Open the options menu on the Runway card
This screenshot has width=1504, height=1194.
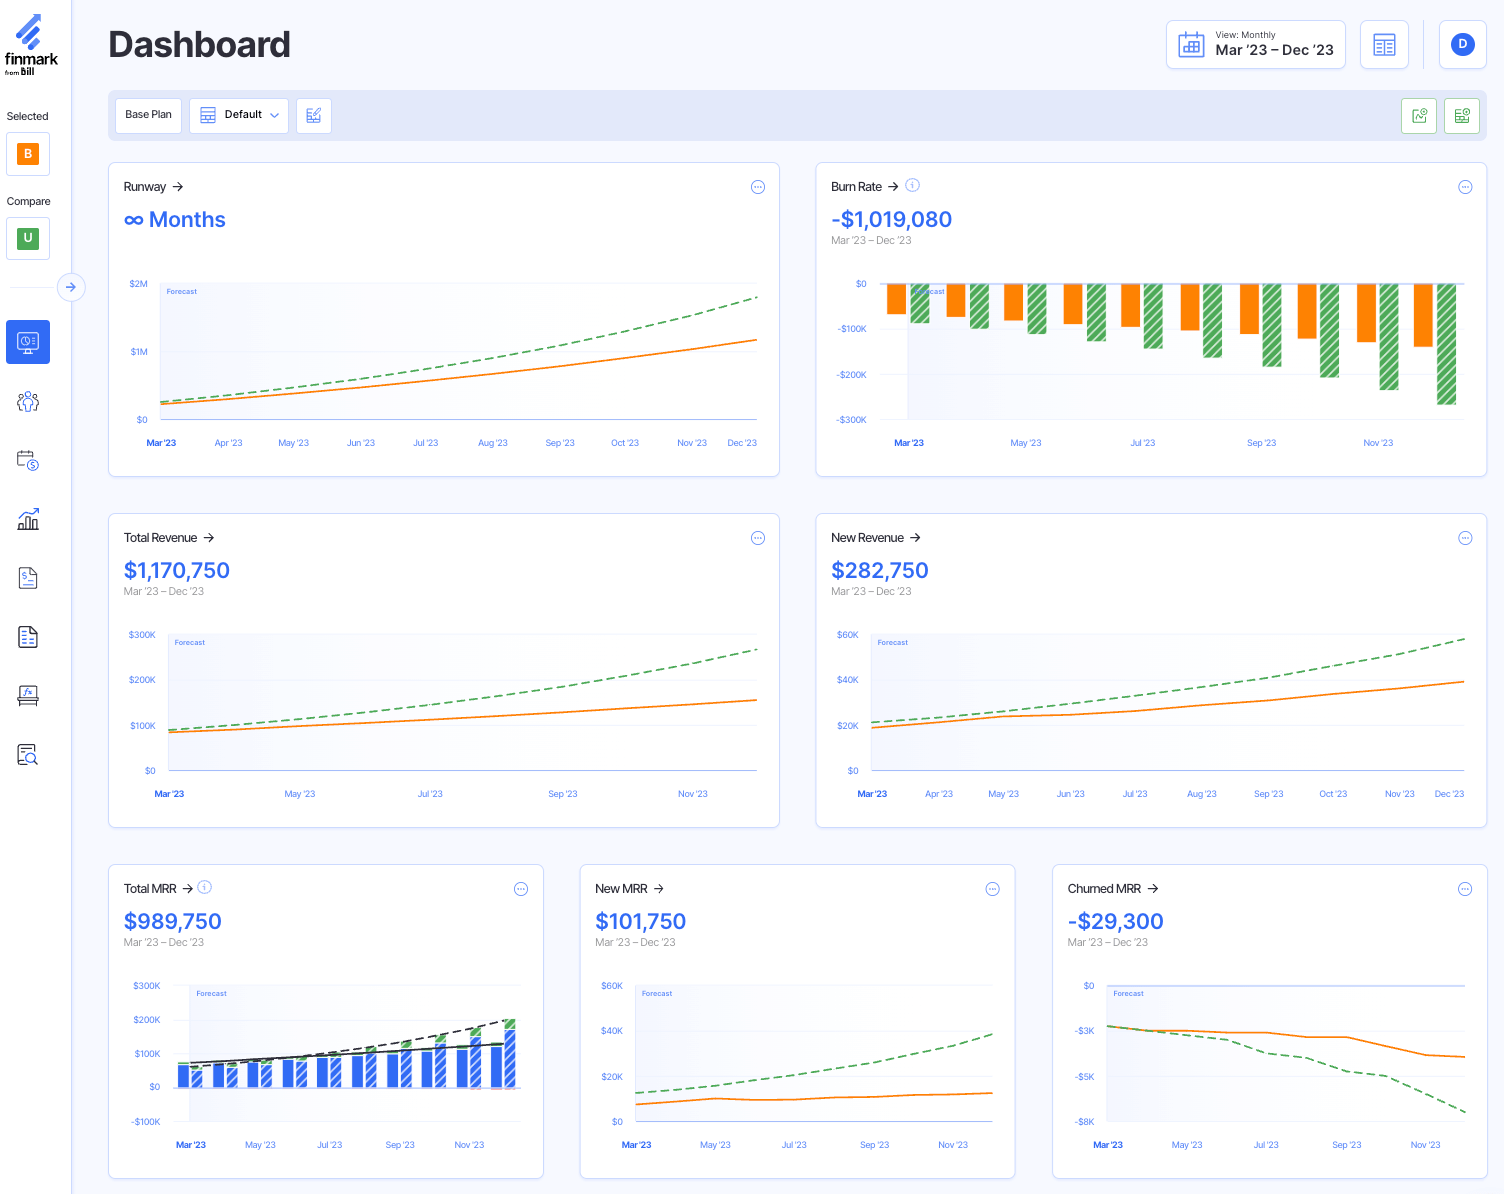[757, 187]
